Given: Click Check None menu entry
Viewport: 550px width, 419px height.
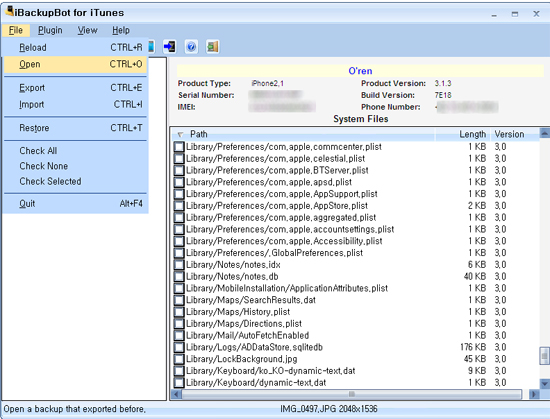Looking at the screenshot, I should [75, 166].
